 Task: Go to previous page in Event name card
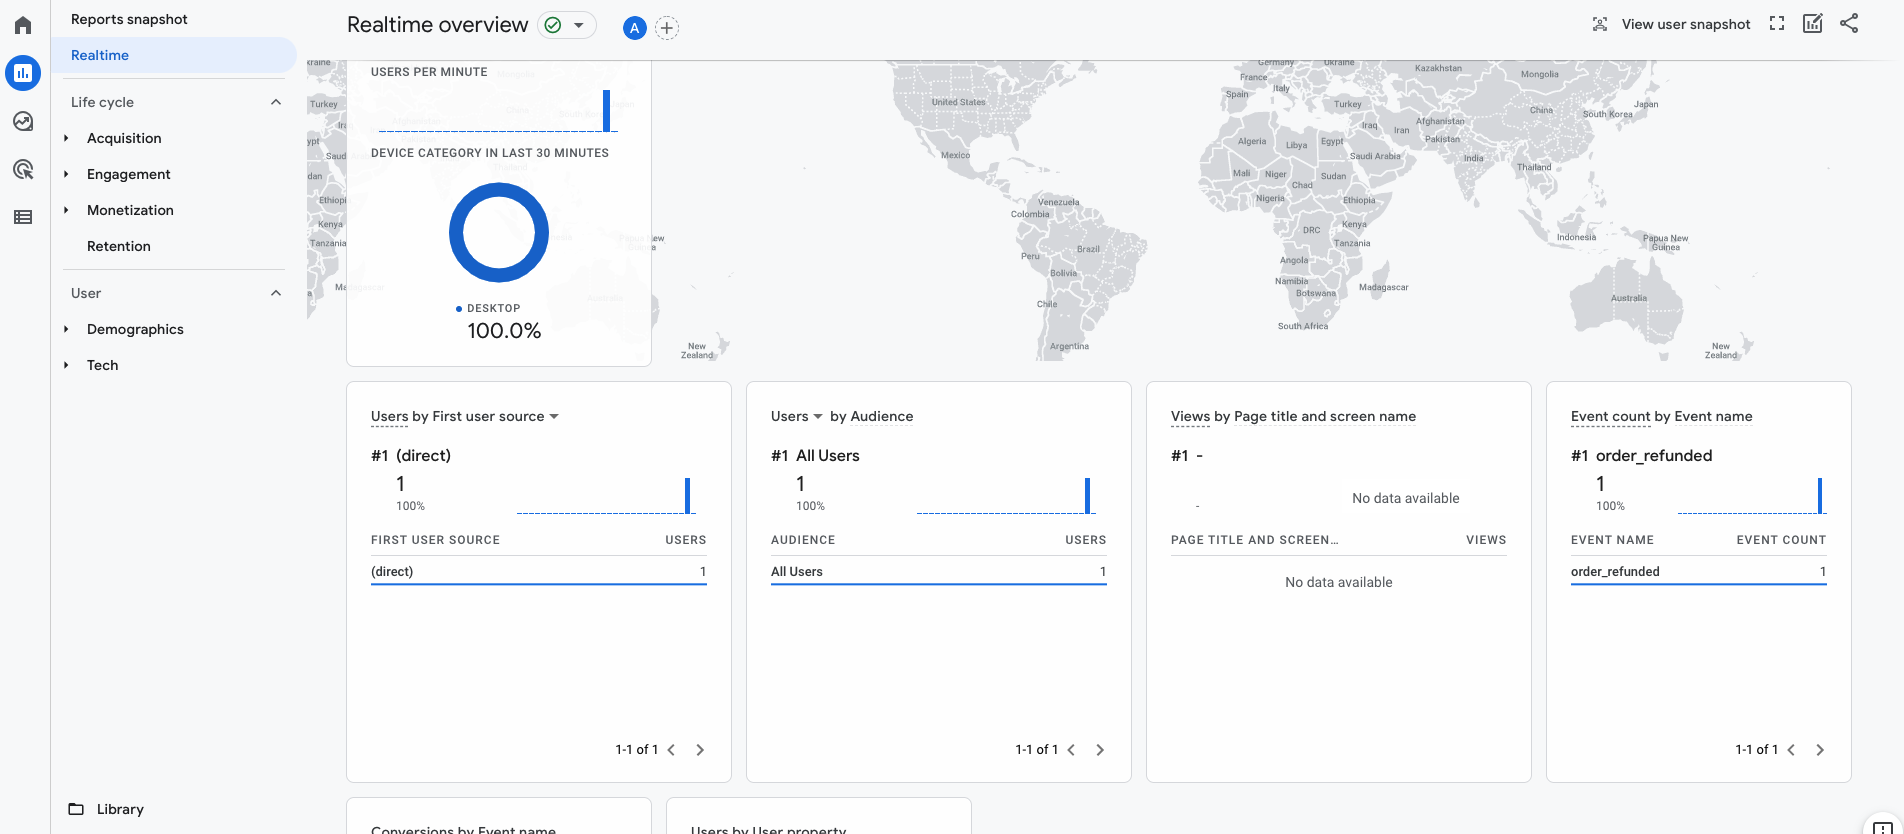pyautogui.click(x=1791, y=750)
